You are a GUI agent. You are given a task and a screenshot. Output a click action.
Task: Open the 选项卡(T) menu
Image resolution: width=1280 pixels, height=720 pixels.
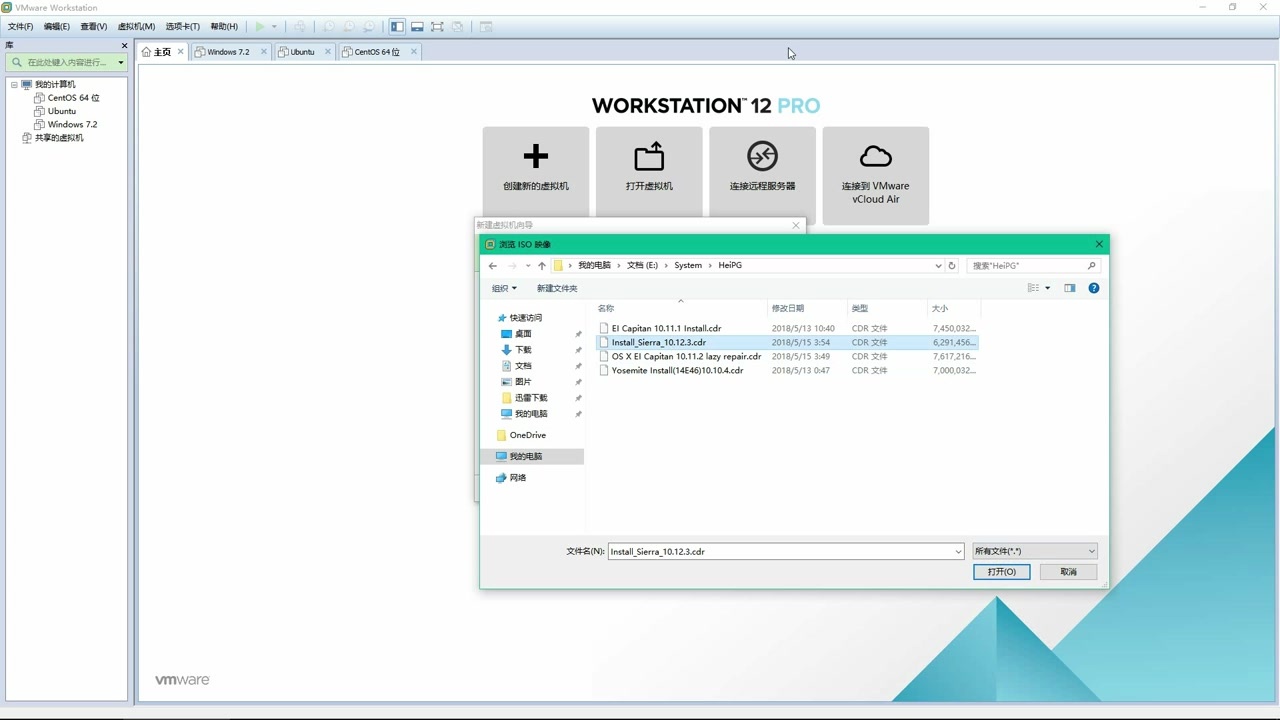coord(182,27)
